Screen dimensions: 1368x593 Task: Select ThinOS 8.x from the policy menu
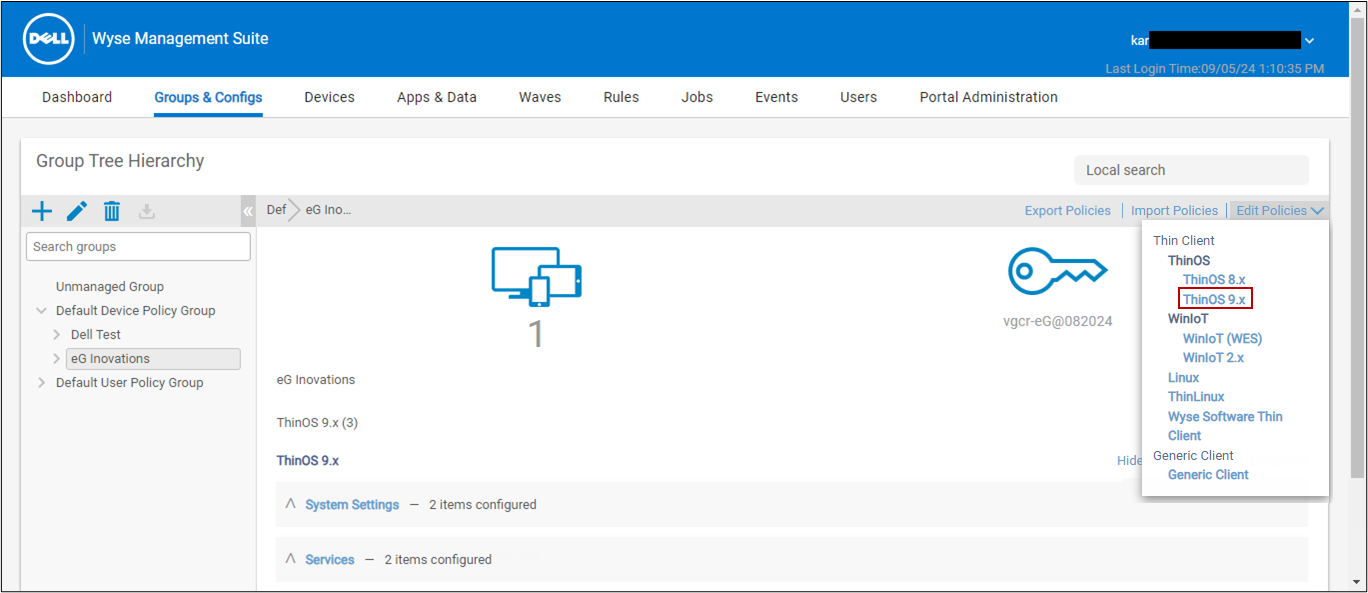[x=1214, y=280]
